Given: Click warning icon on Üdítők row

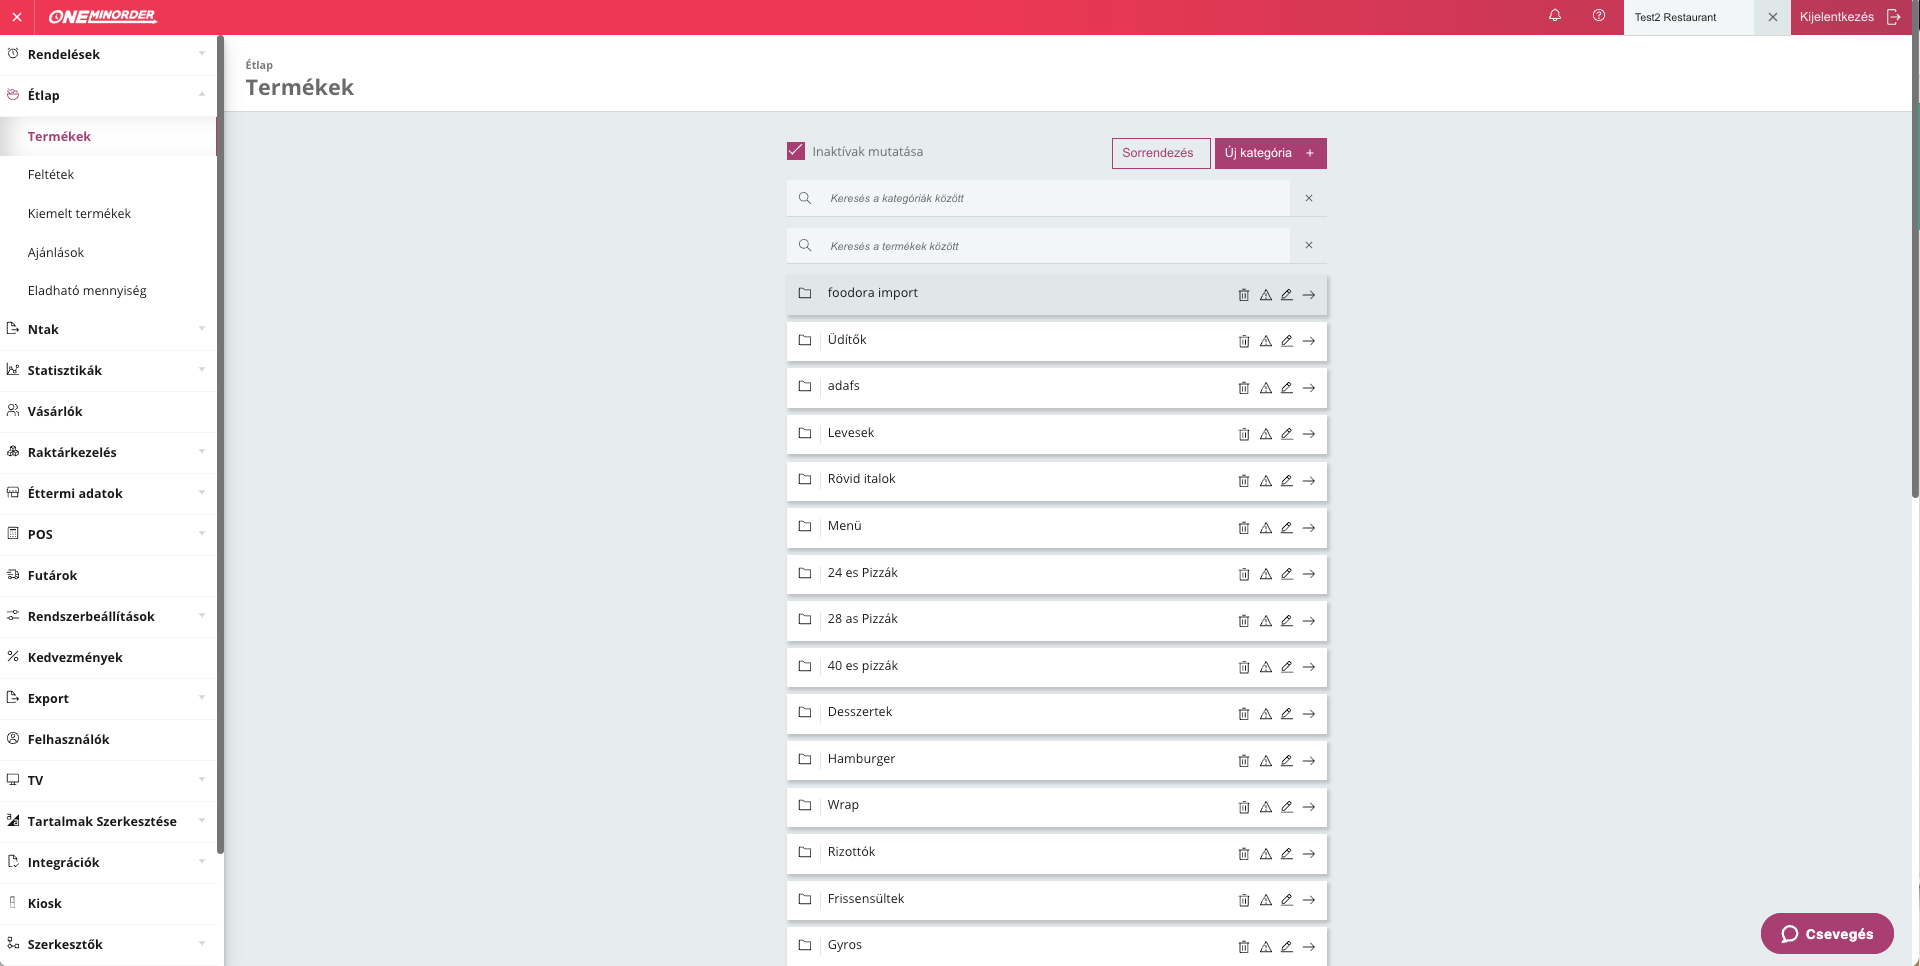Looking at the screenshot, I should (x=1265, y=341).
